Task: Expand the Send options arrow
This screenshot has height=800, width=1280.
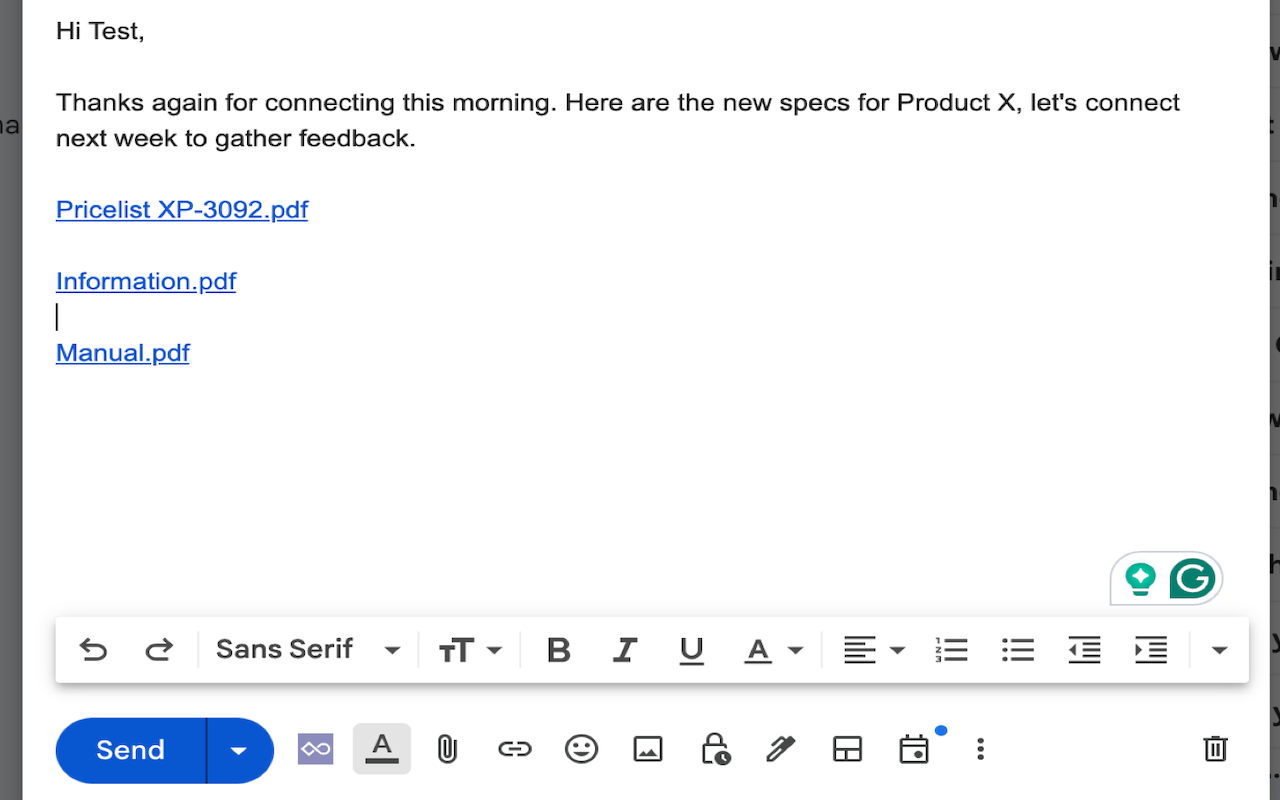Action: pos(240,749)
